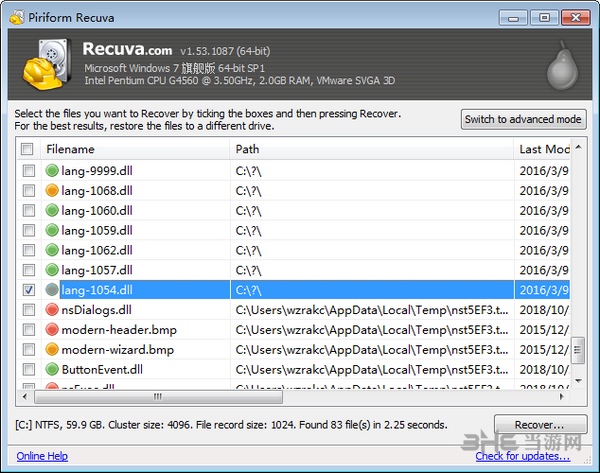The image size is (600, 473).
Task: Open the Check for updates... link
Action: coord(523,456)
